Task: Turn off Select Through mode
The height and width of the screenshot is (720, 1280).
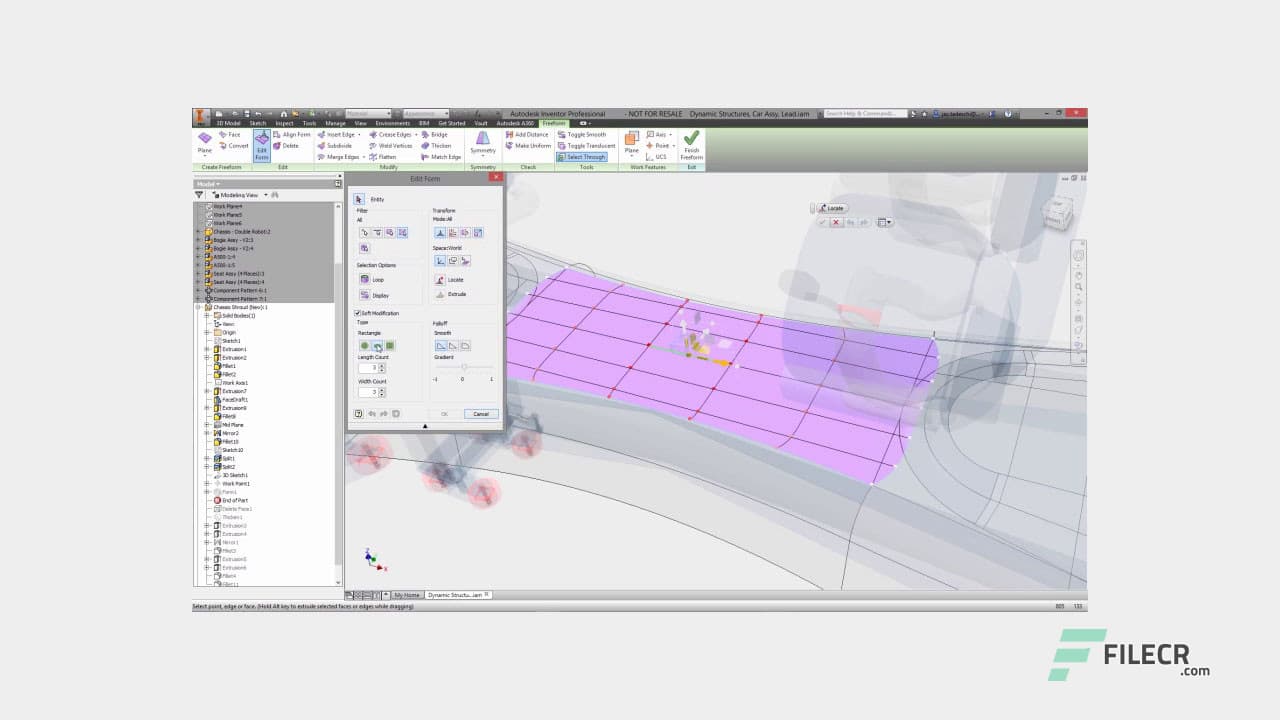Action: [583, 157]
